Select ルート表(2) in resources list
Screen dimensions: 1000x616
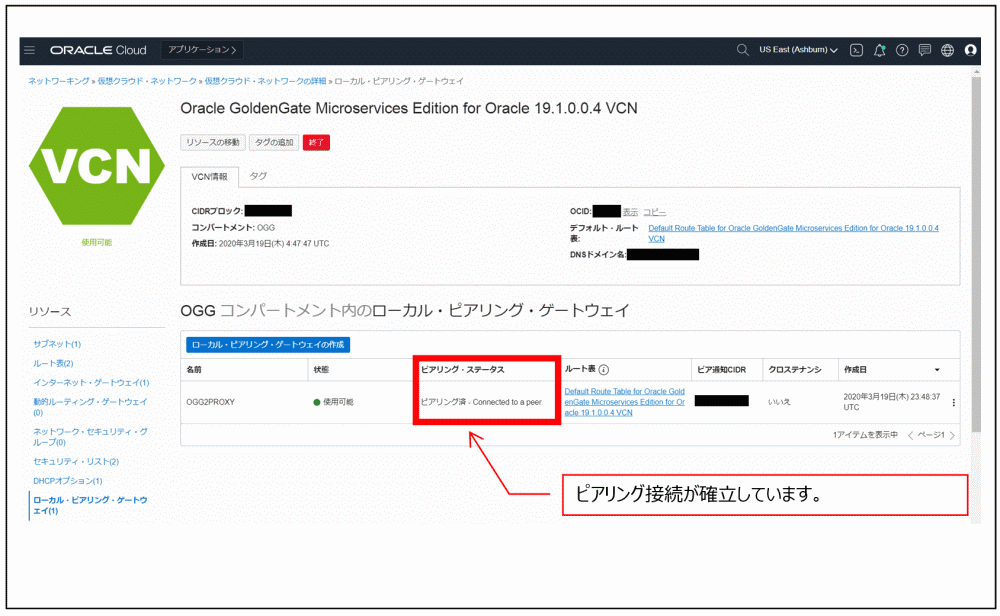coord(54,363)
